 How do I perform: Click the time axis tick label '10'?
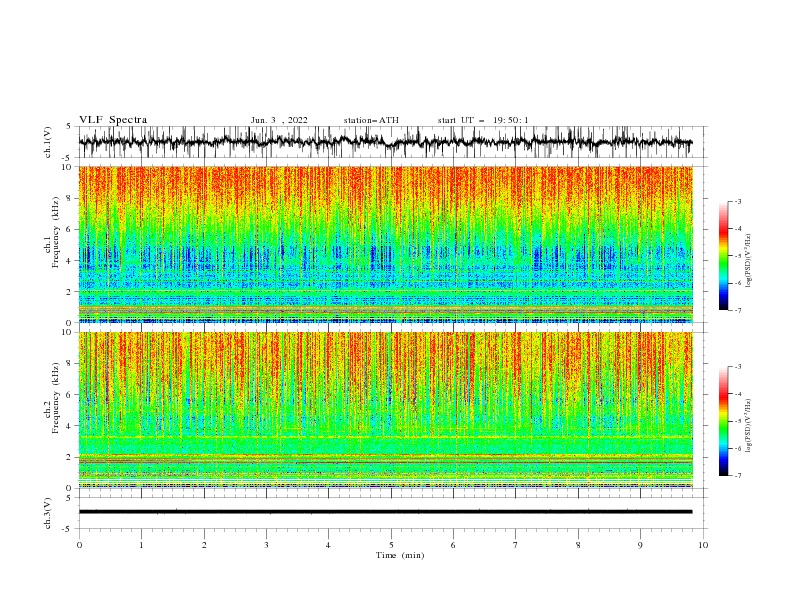pos(703,545)
